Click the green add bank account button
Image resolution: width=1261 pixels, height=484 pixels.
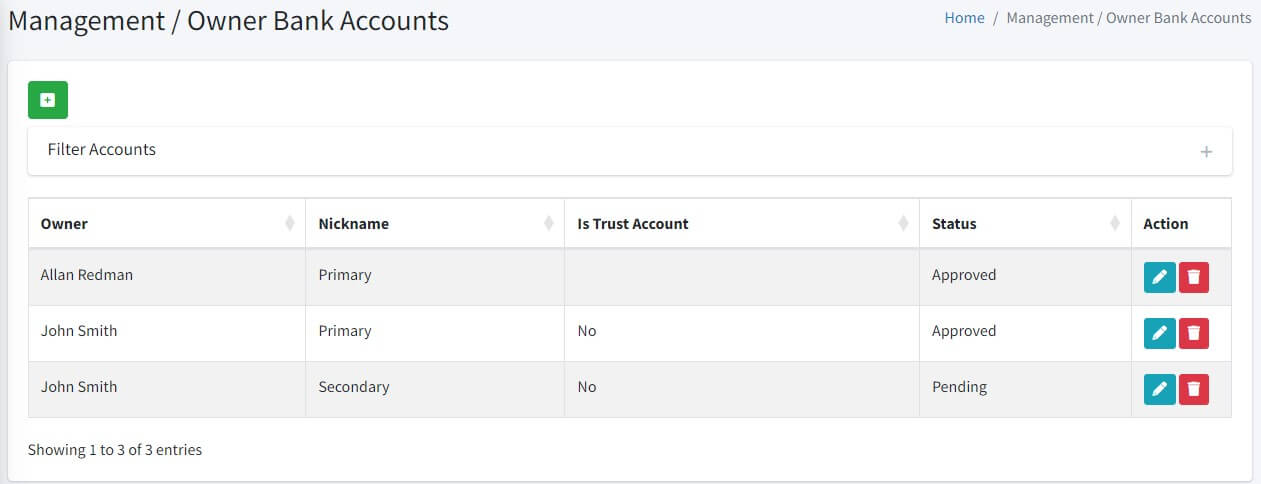47,100
